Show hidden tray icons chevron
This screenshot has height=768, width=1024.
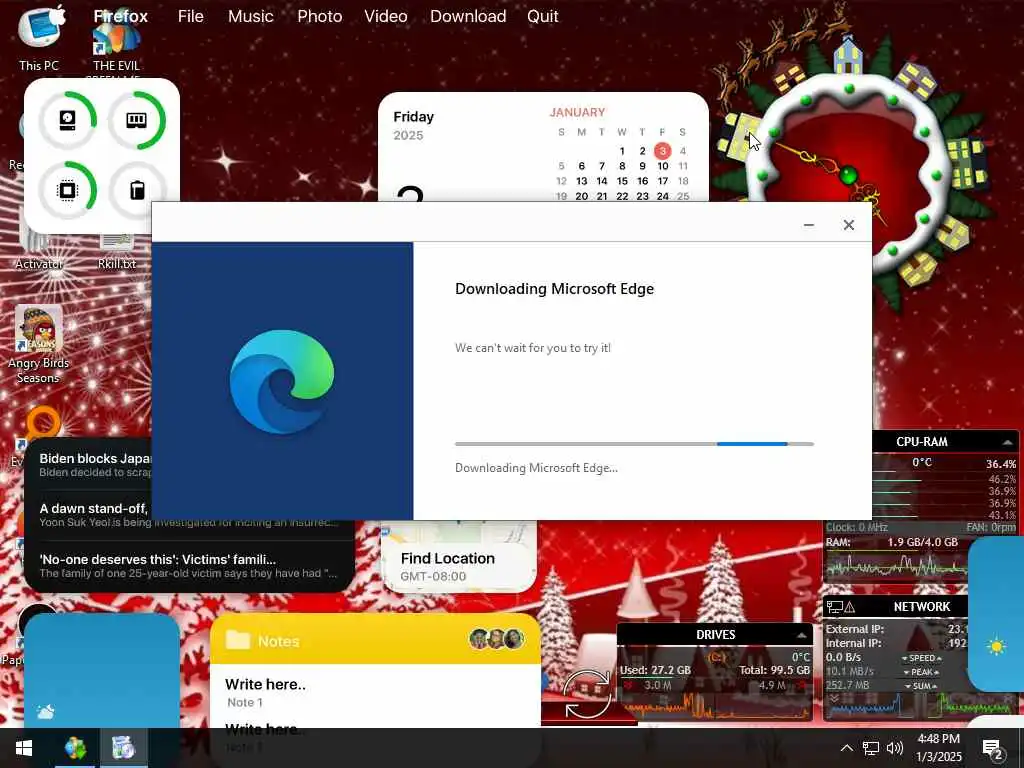pos(846,748)
